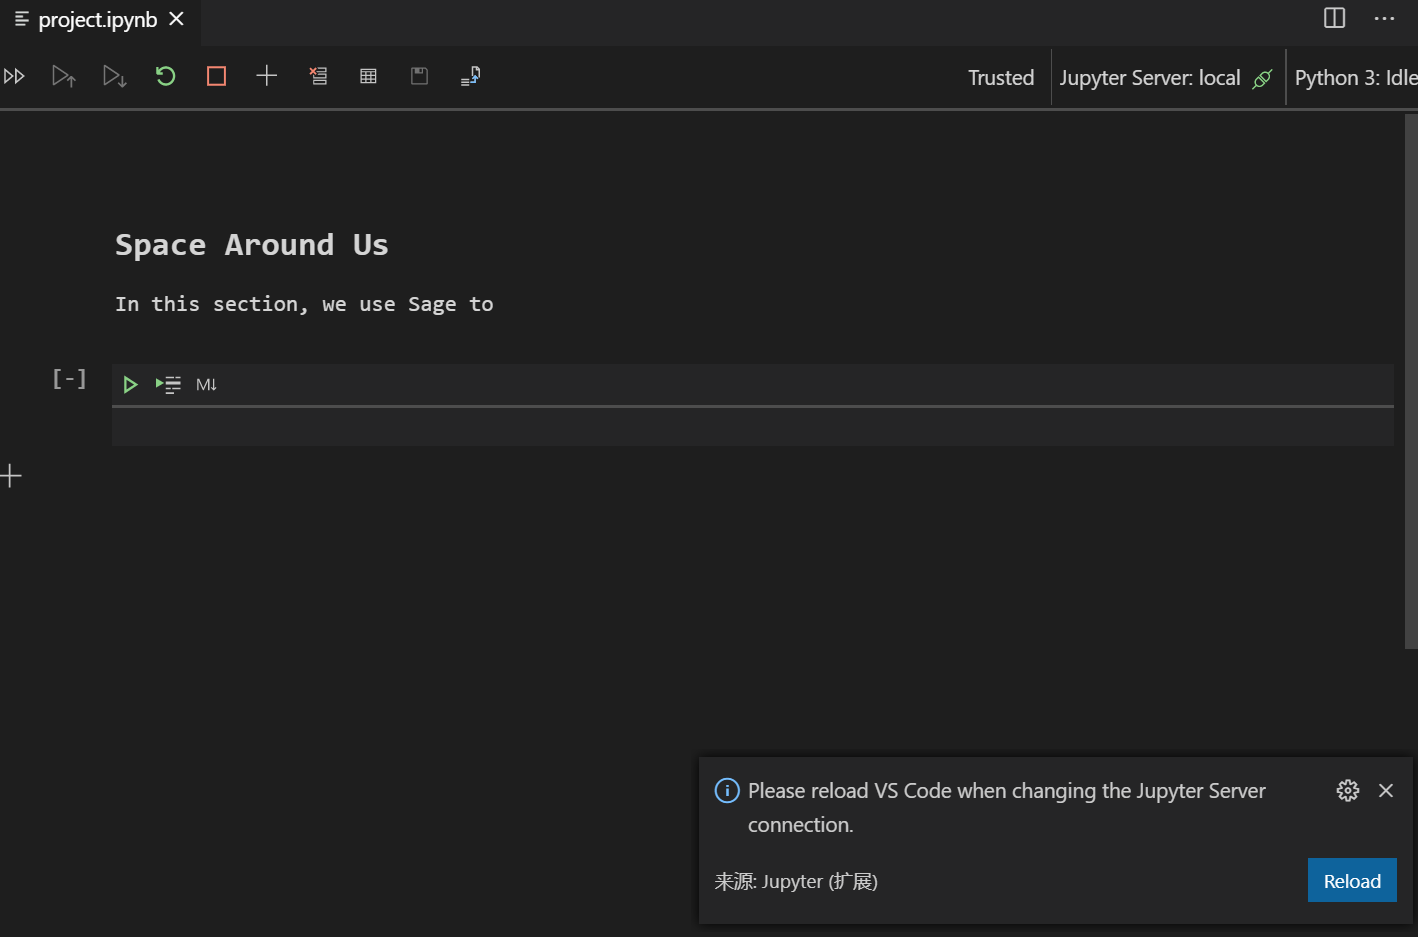Export the notebook
This screenshot has width=1418, height=937.
[x=470, y=75]
